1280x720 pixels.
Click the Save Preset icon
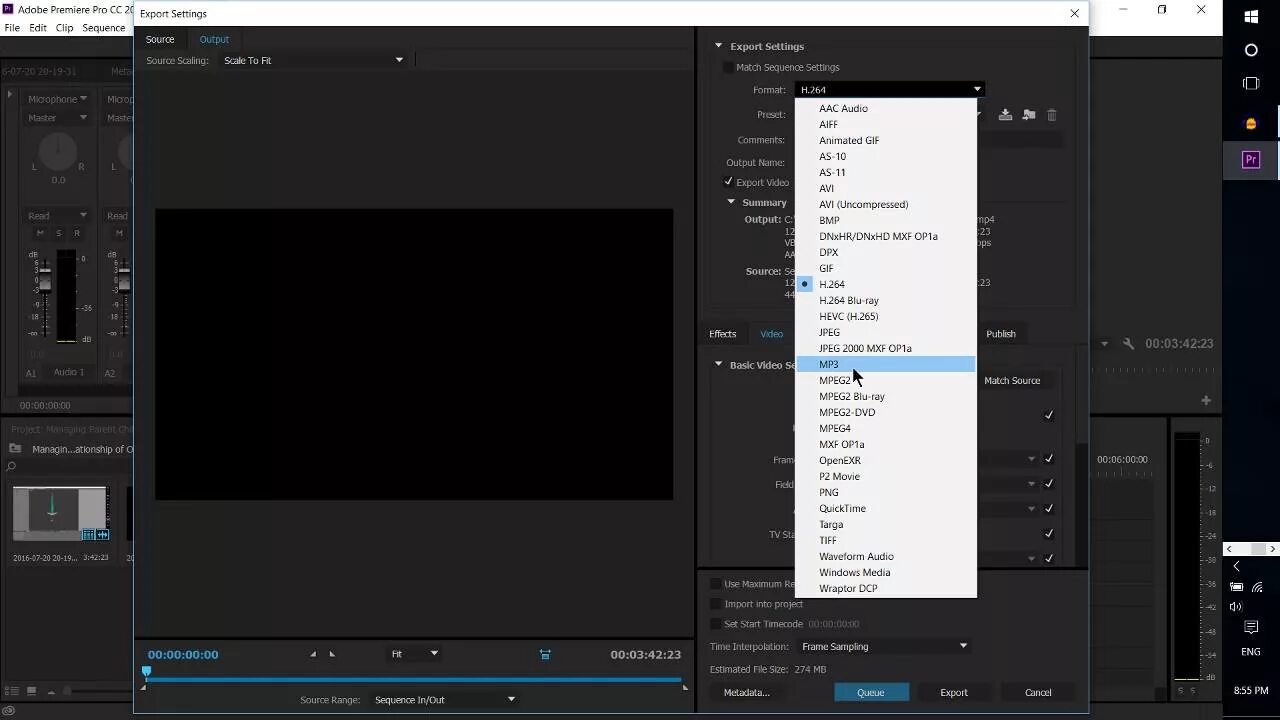pos(1005,115)
